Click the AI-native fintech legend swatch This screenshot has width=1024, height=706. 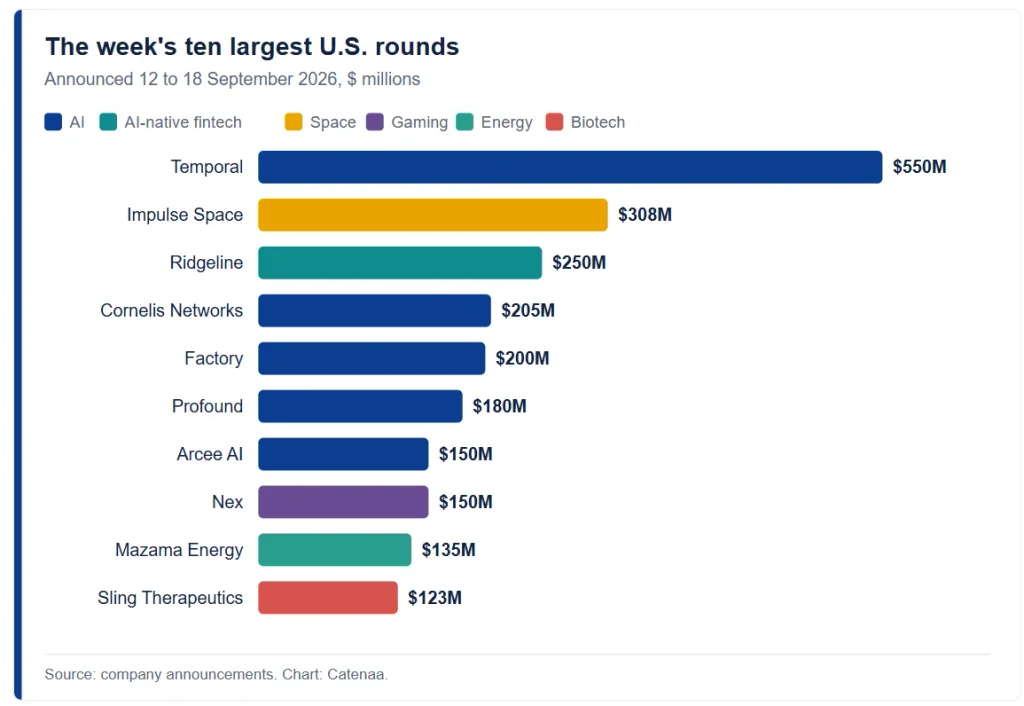point(108,122)
